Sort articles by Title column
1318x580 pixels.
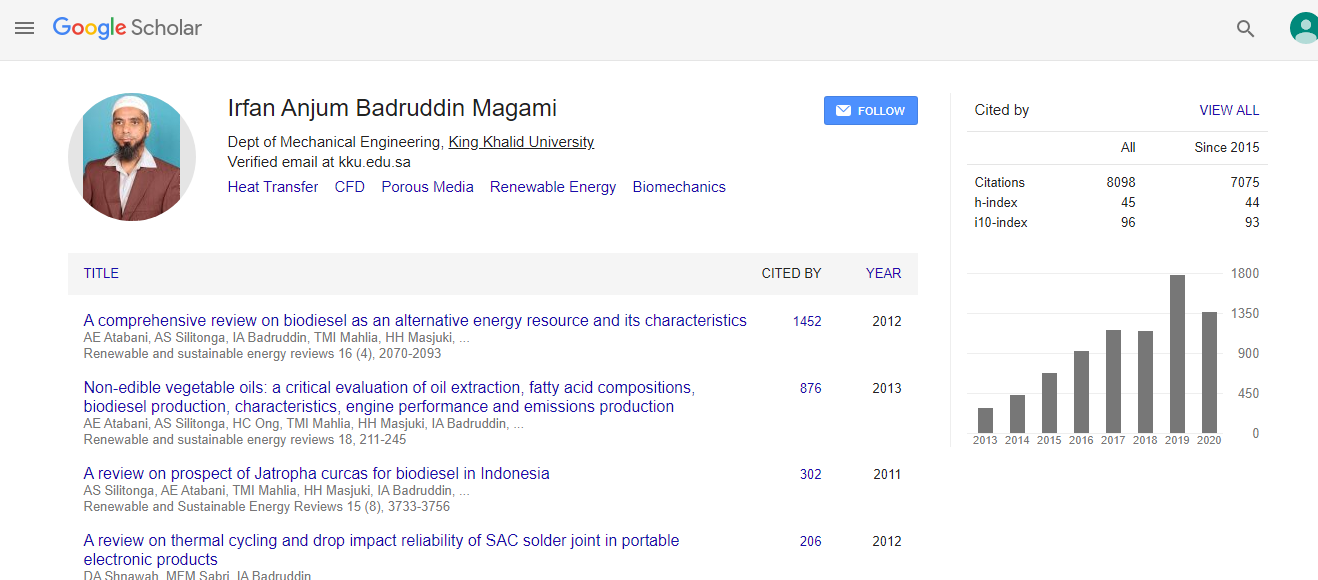pos(101,273)
